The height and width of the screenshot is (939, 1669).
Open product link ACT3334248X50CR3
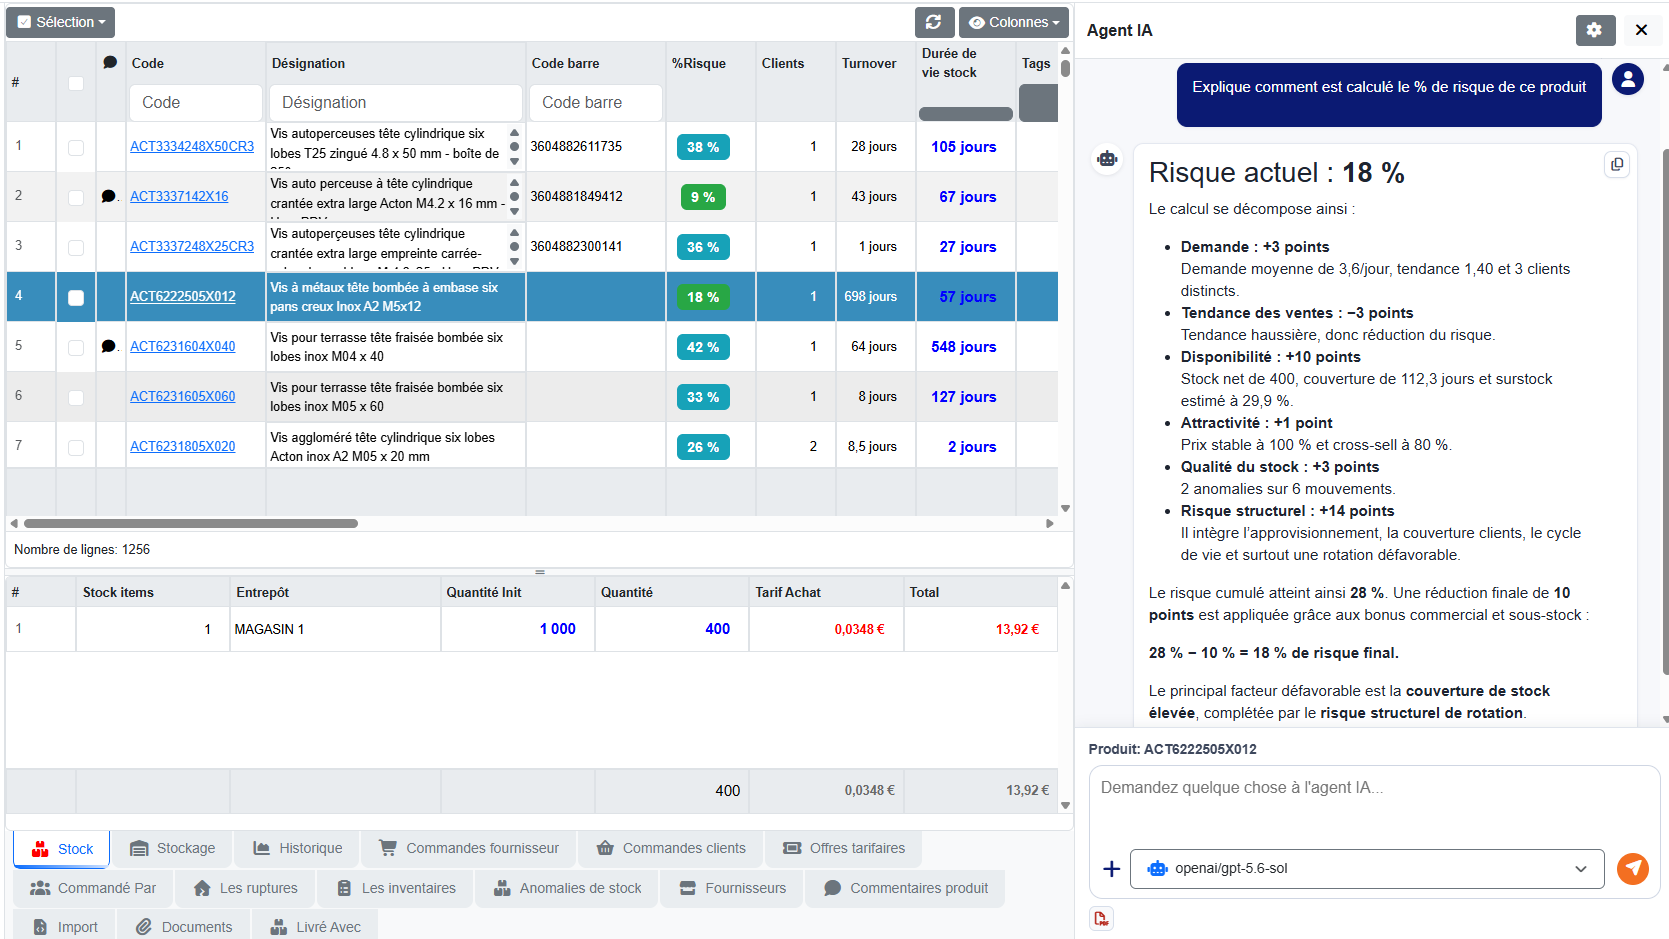coord(192,146)
